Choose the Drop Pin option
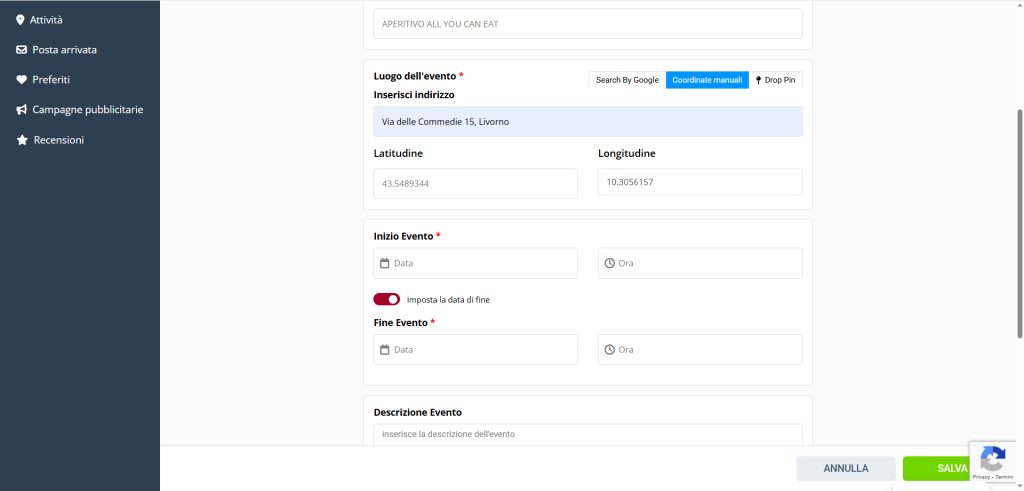Image resolution: width=1024 pixels, height=491 pixels. (x=776, y=80)
